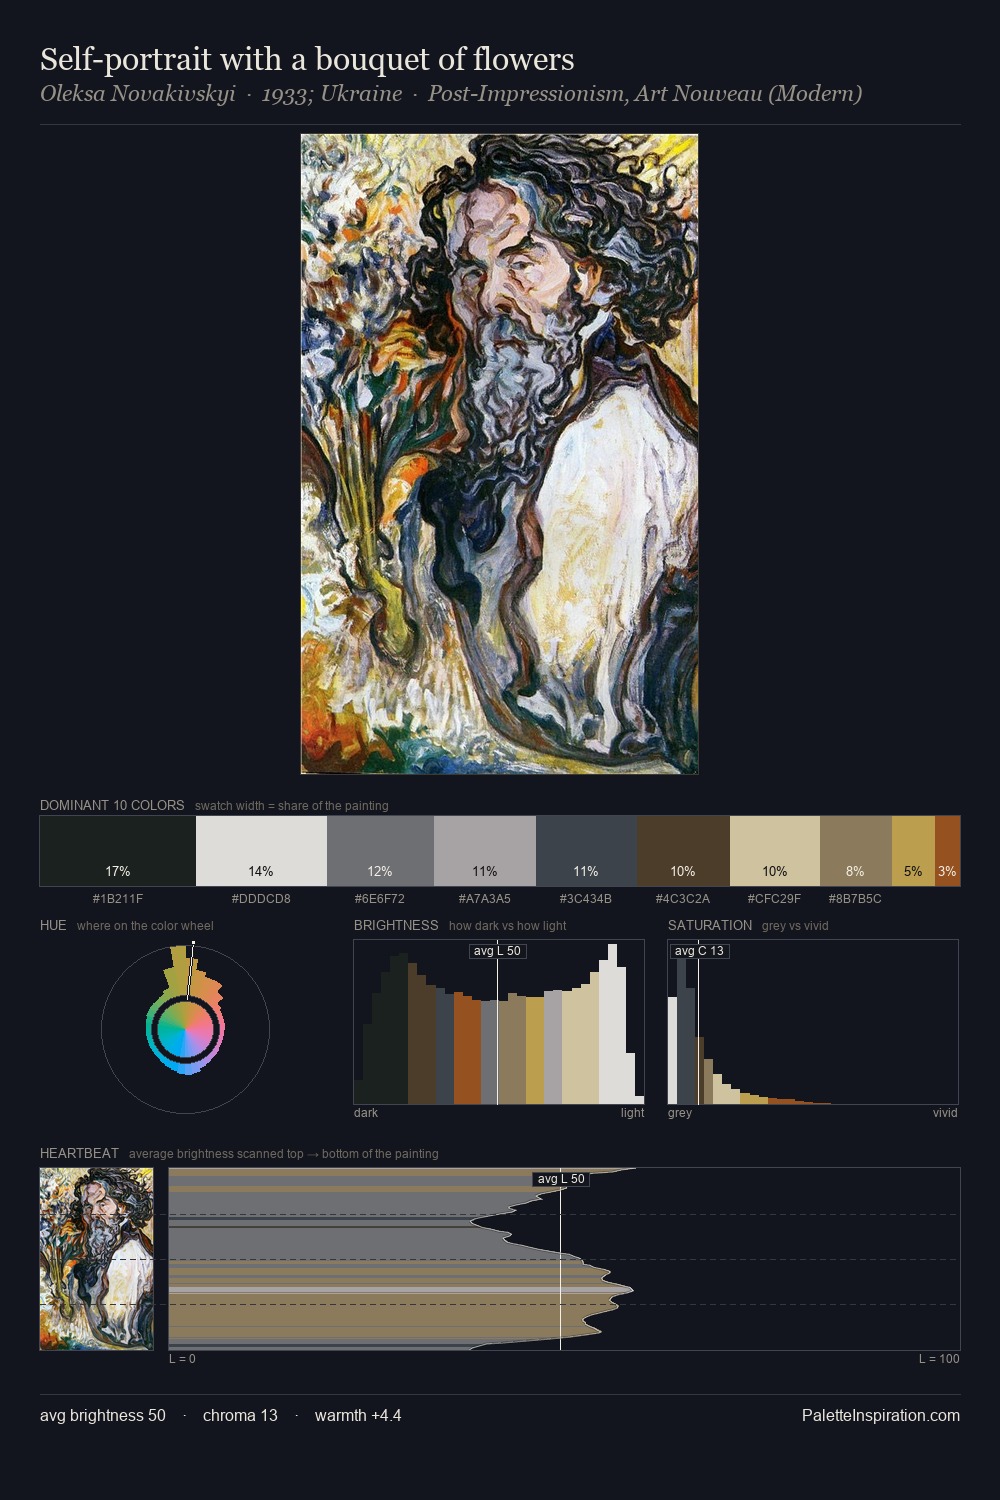This screenshot has width=1000, height=1500.
Task: Select the brown #4C3C2A swatch showing 10%
Action: pos(683,851)
